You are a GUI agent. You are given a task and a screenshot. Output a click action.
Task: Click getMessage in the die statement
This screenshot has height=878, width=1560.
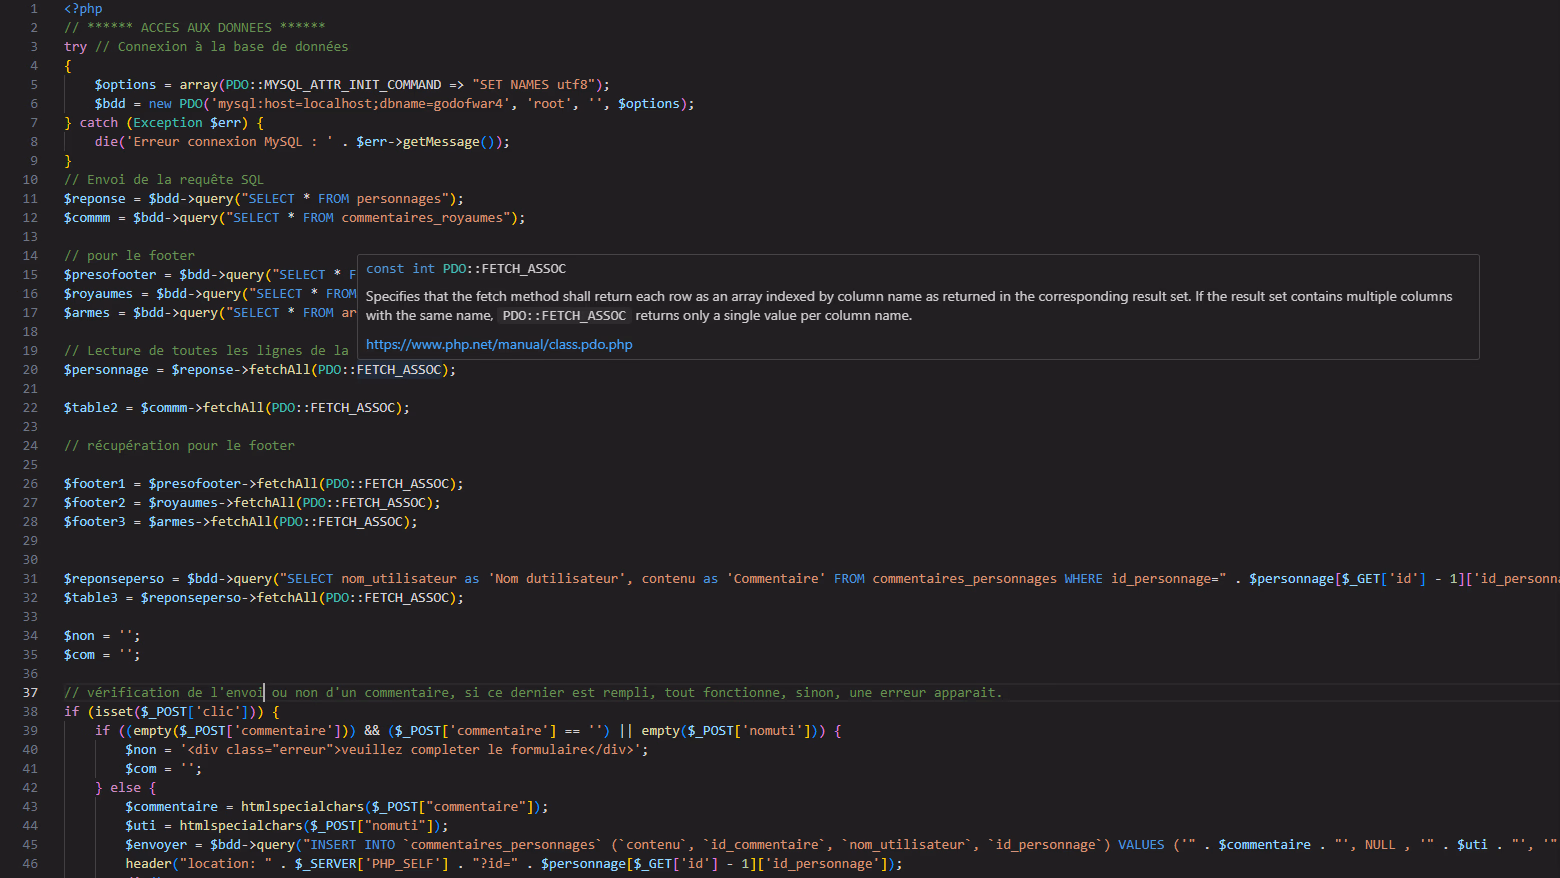tap(440, 141)
